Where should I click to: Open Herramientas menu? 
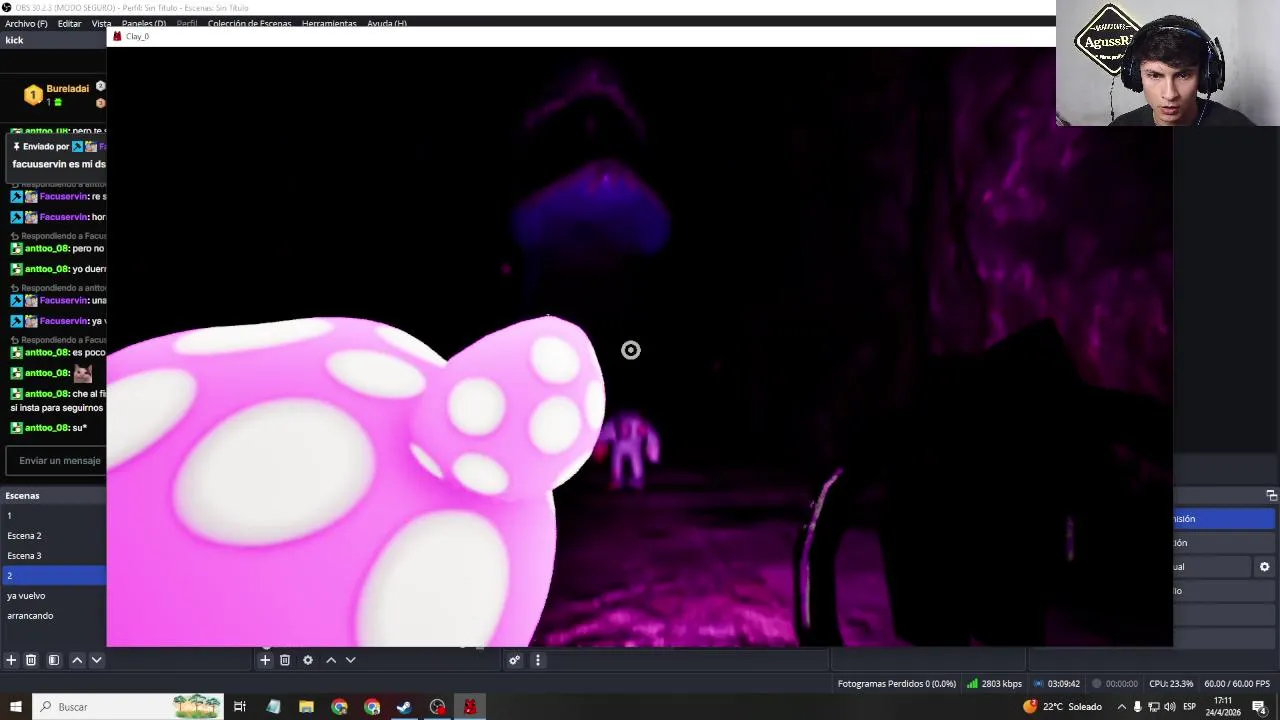(329, 23)
